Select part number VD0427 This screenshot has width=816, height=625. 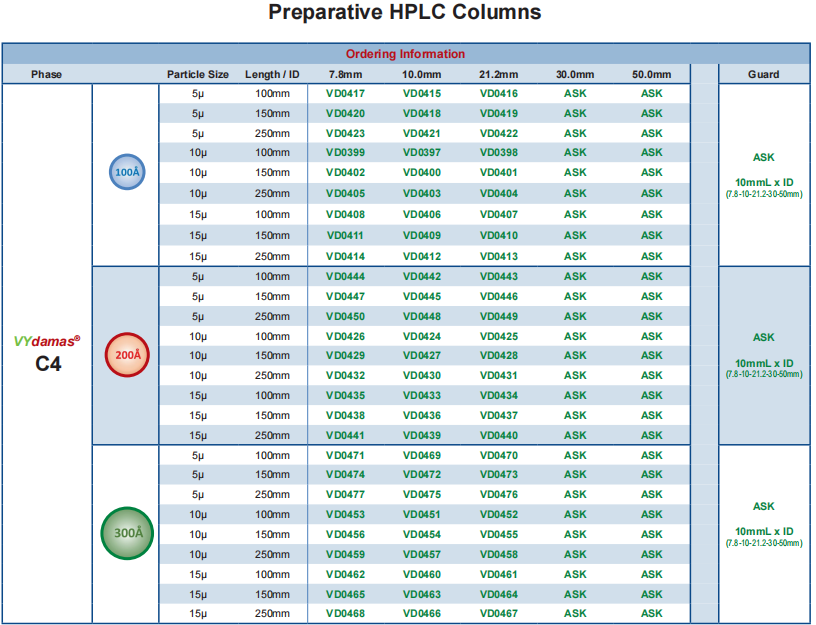(x=422, y=355)
